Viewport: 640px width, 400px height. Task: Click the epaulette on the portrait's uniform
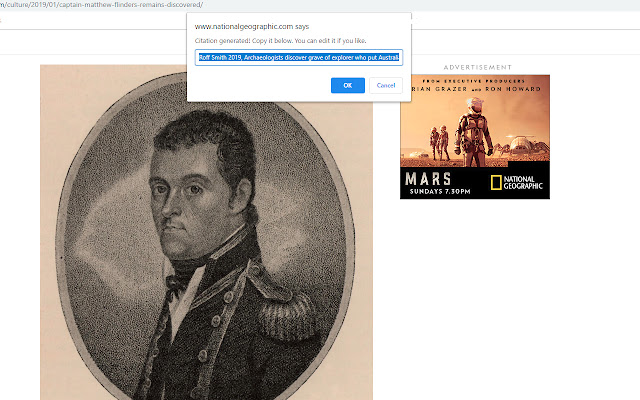tap(288, 316)
